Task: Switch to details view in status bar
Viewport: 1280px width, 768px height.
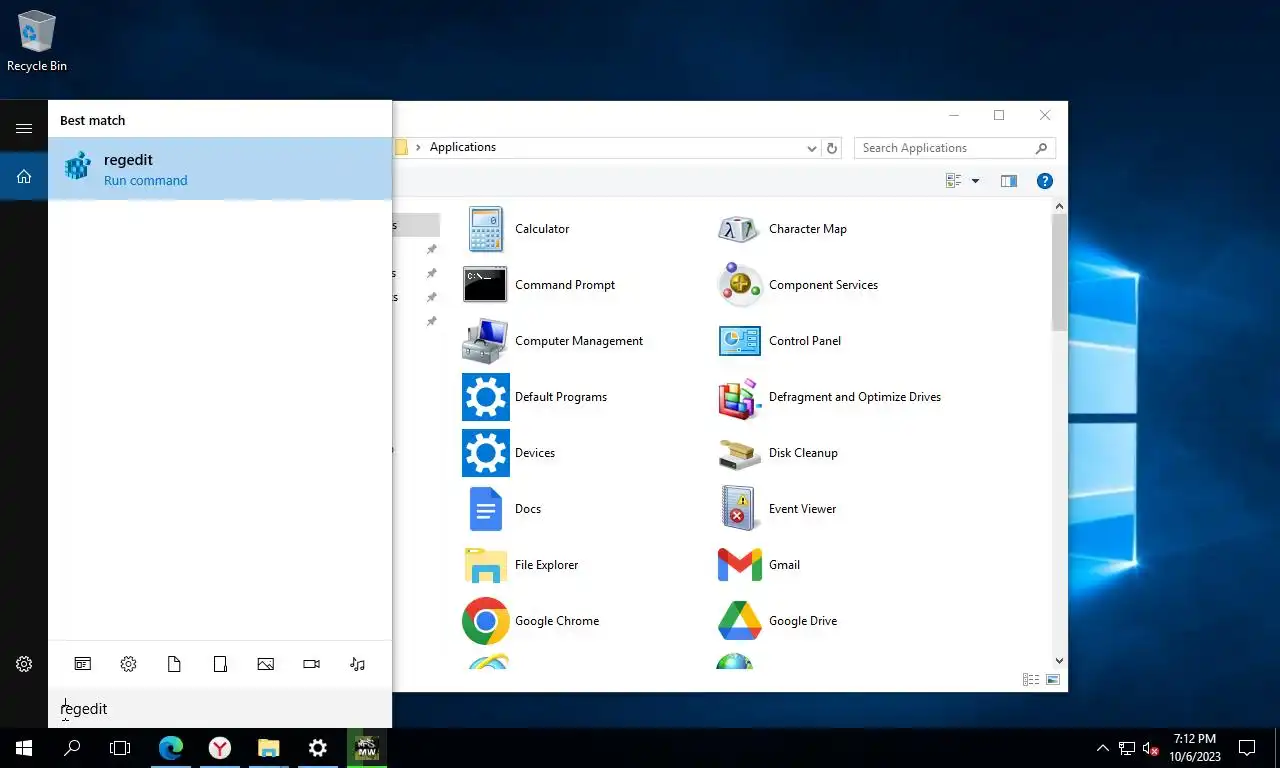Action: pos(1031,680)
